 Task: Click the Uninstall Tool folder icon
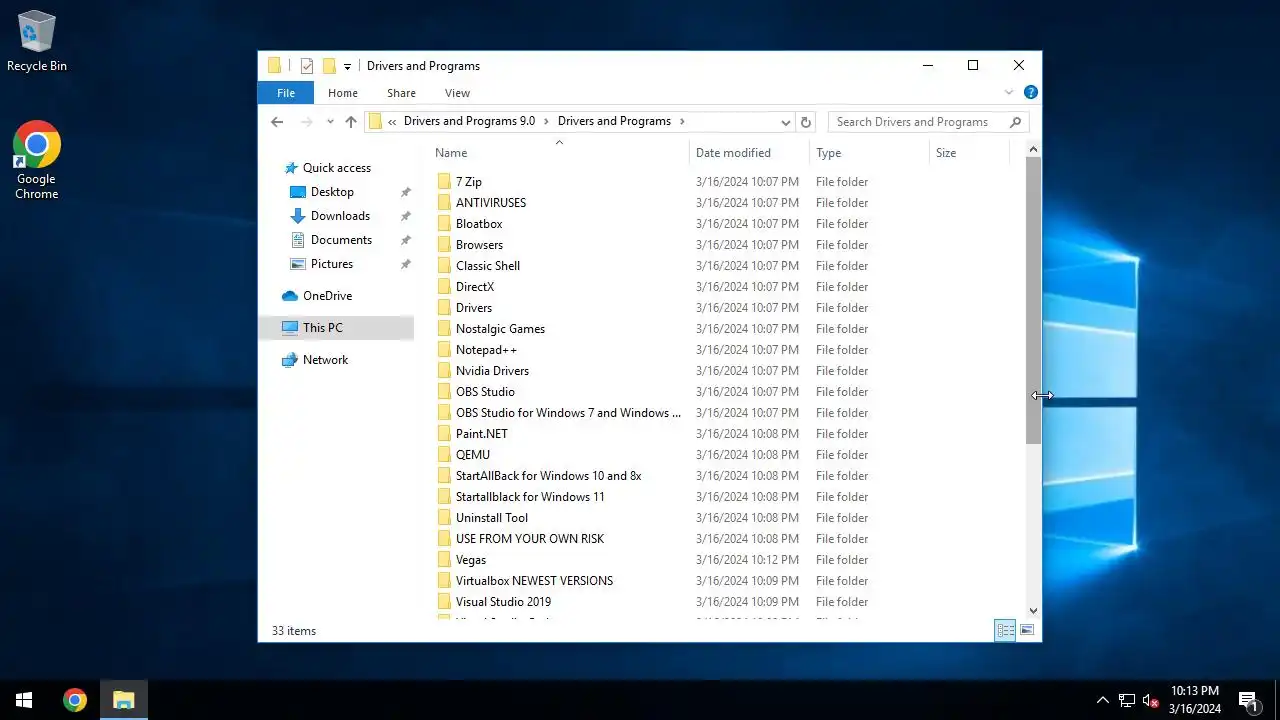click(445, 518)
